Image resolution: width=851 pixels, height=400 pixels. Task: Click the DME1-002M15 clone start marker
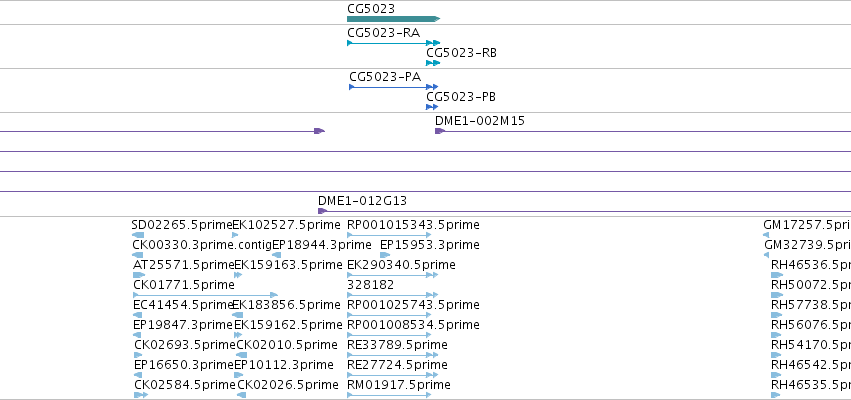440,131
